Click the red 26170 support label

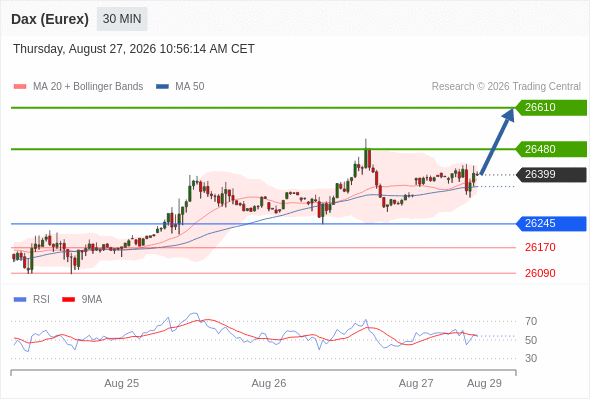tap(540, 248)
